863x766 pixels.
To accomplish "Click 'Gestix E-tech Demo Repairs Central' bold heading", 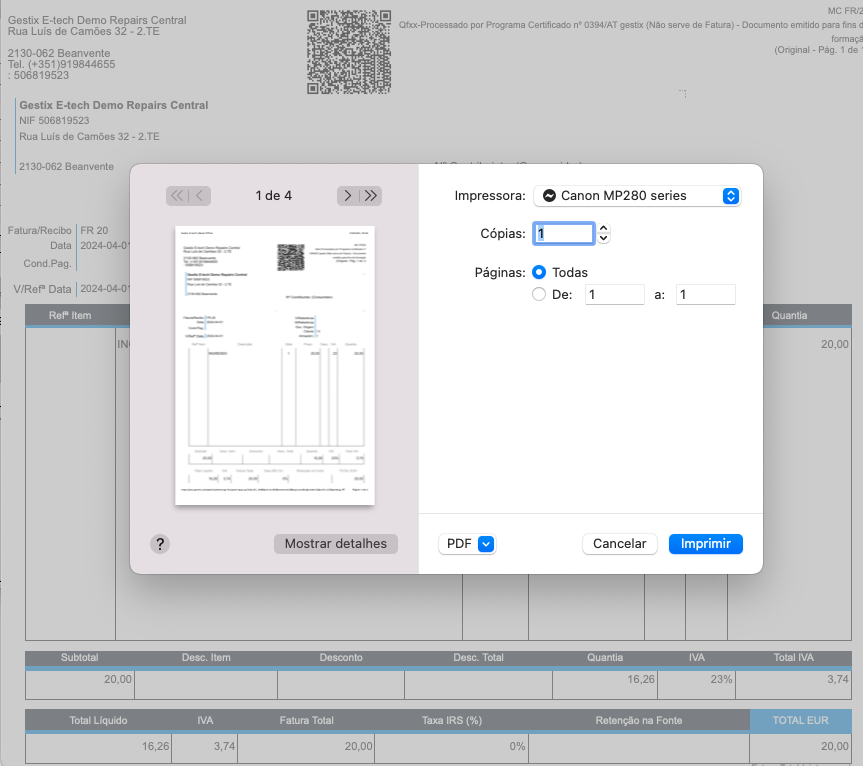I will [x=114, y=105].
